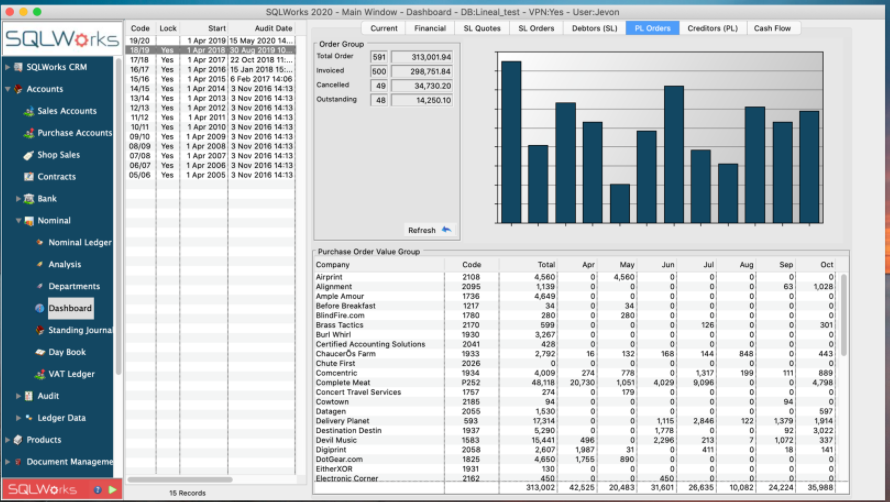Open the SL Quotes tab
Viewport: 890px width, 502px height.
click(x=482, y=28)
